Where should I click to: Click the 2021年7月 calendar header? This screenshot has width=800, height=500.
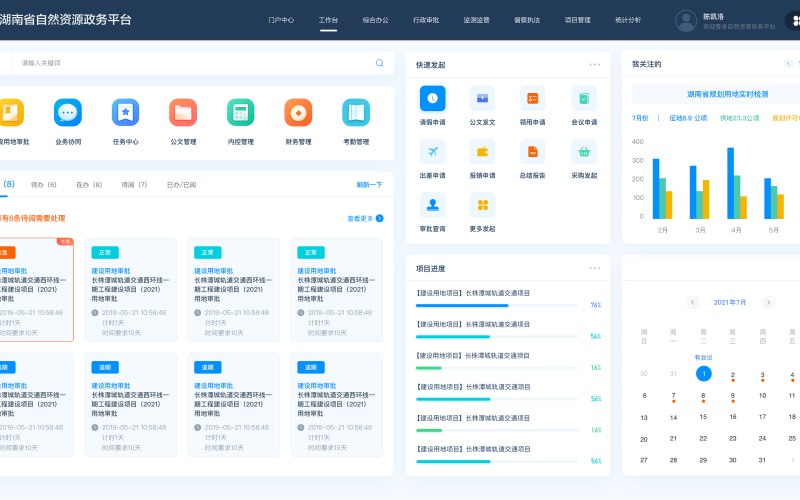(730, 303)
